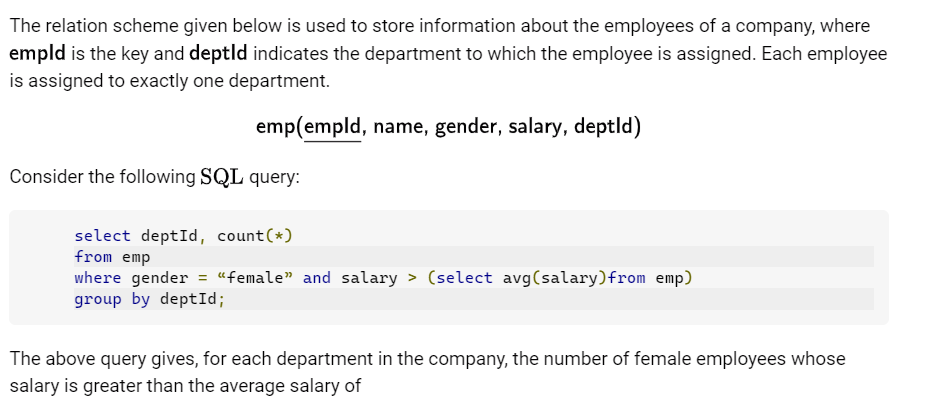Viewport: 925px width, 409px height.
Task: Click the select keyword on the first code line
Action: pos(102,236)
